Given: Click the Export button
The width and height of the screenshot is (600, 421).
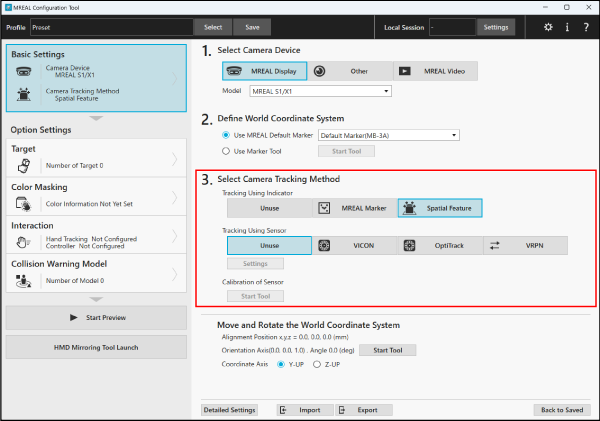Looking at the screenshot, I should (364, 410).
